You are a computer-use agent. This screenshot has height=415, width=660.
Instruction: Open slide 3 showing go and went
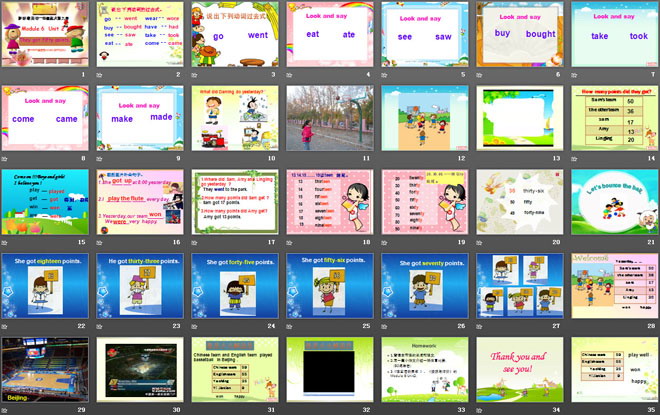click(235, 34)
